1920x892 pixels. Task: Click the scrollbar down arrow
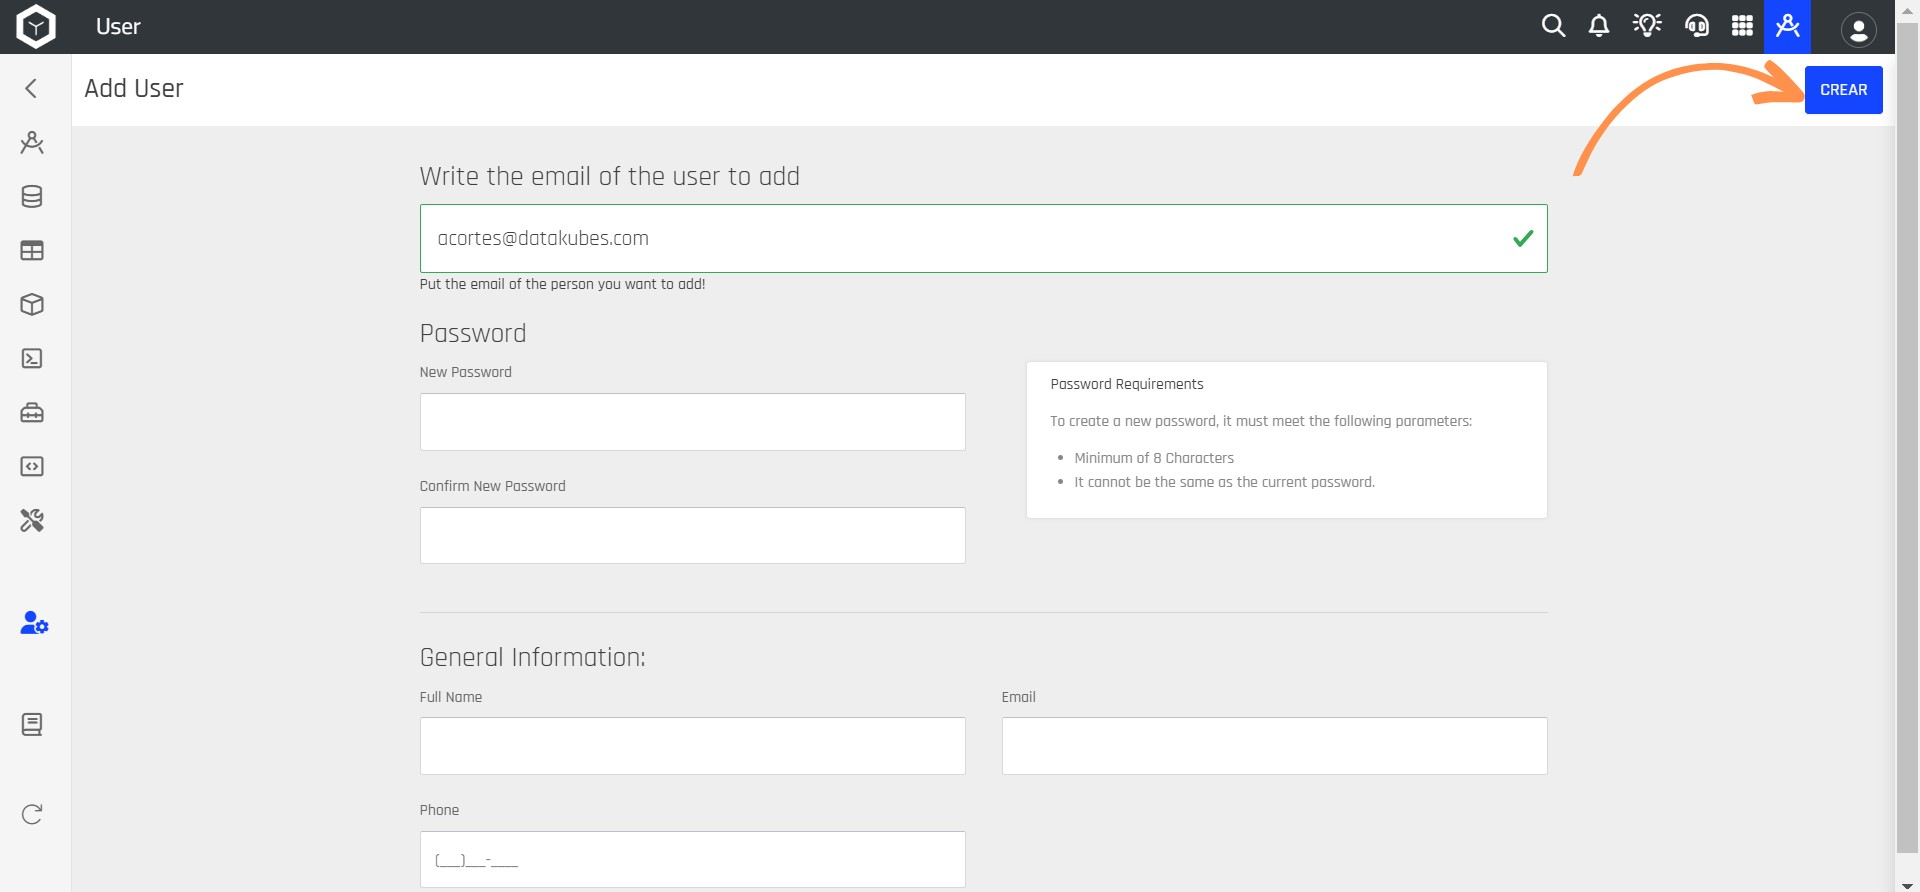pyautogui.click(x=1907, y=885)
